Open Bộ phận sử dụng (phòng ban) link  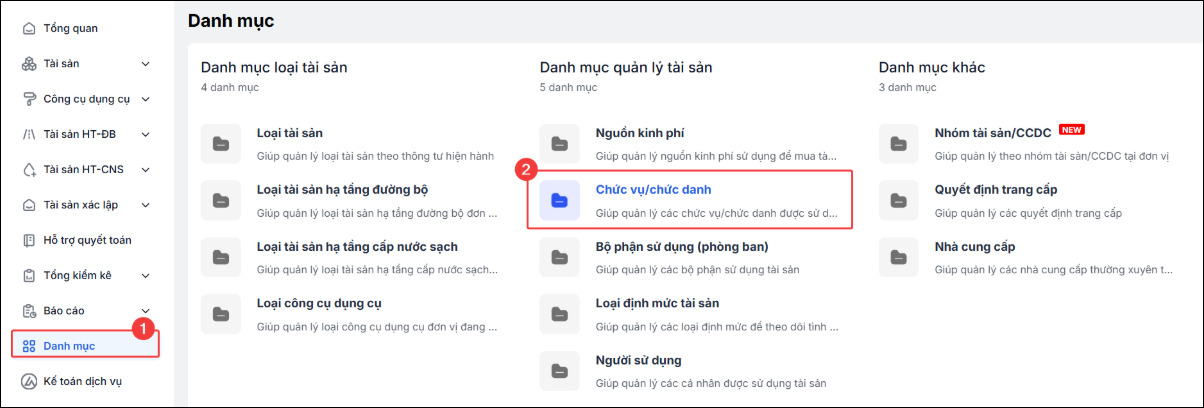tap(682, 246)
